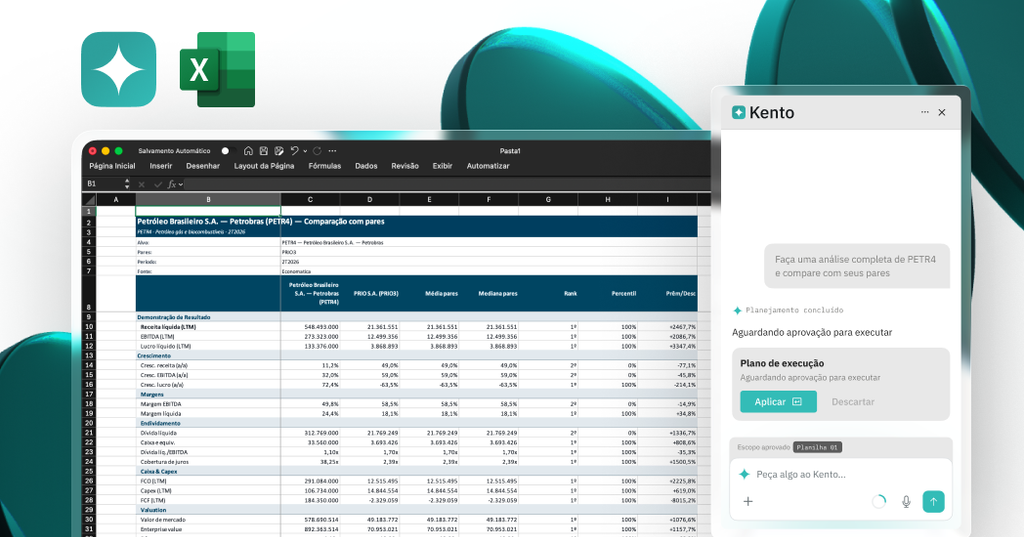Click the Save floppy disk icon
1024x537 pixels.
point(264,151)
